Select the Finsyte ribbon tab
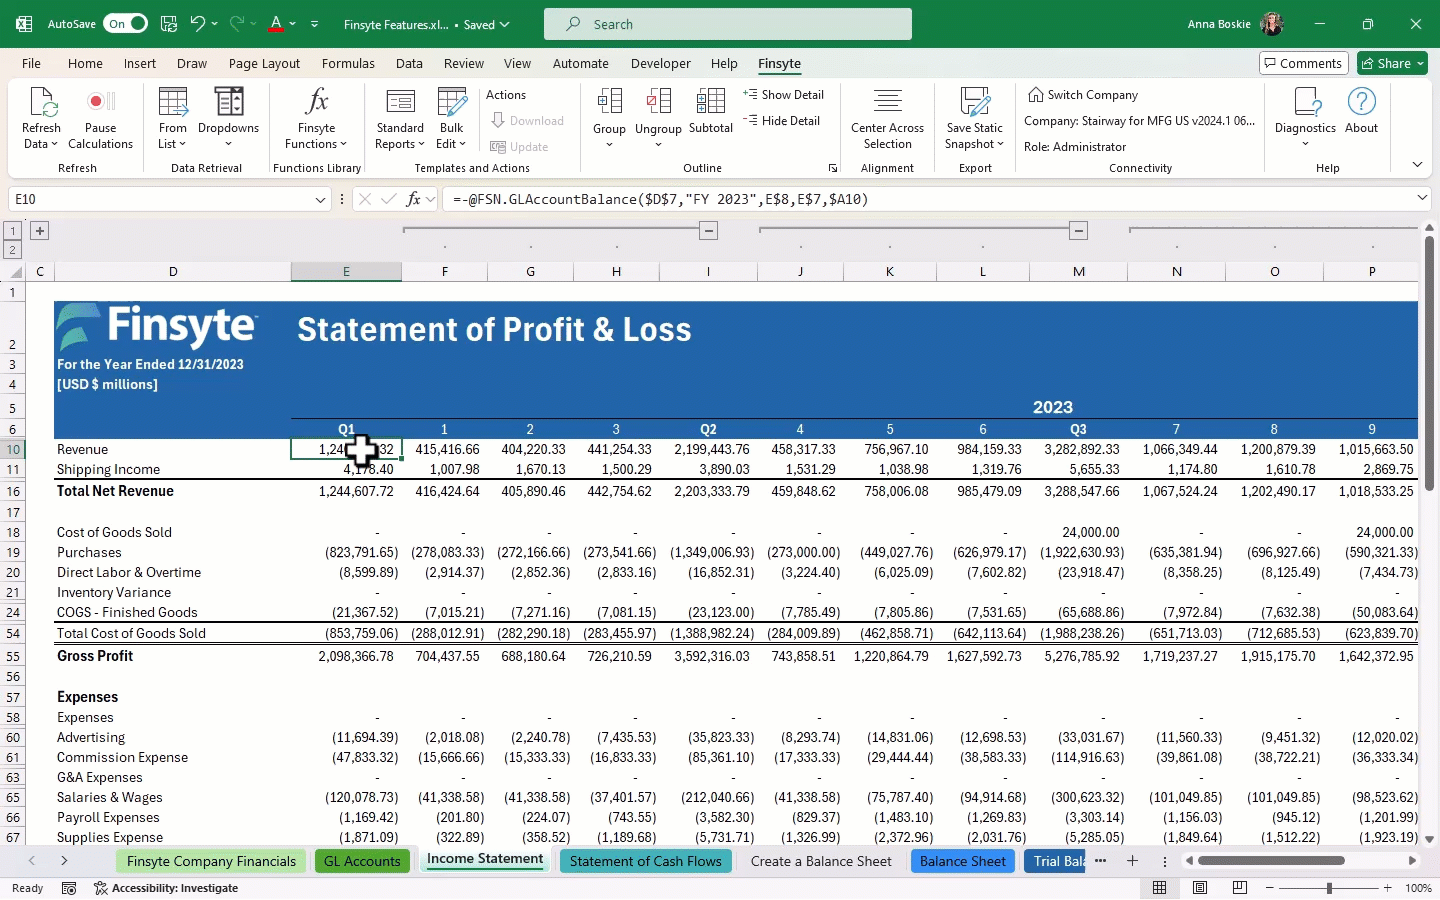 coord(779,63)
